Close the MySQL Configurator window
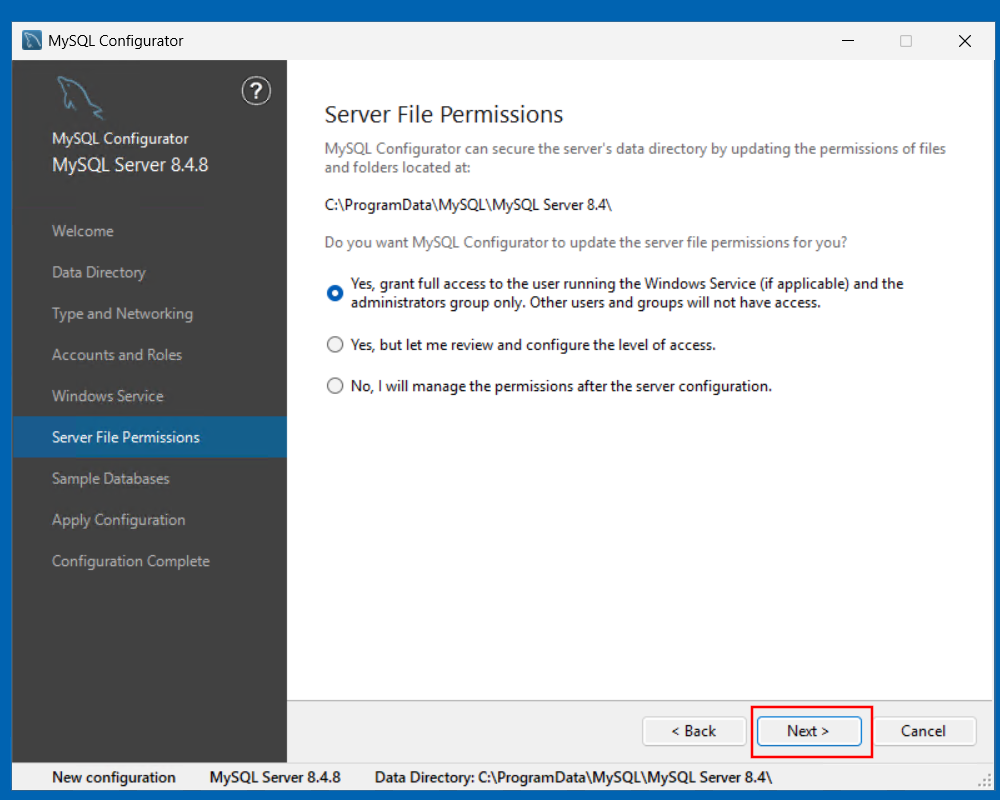Image resolution: width=1000 pixels, height=800 pixels. (x=965, y=41)
